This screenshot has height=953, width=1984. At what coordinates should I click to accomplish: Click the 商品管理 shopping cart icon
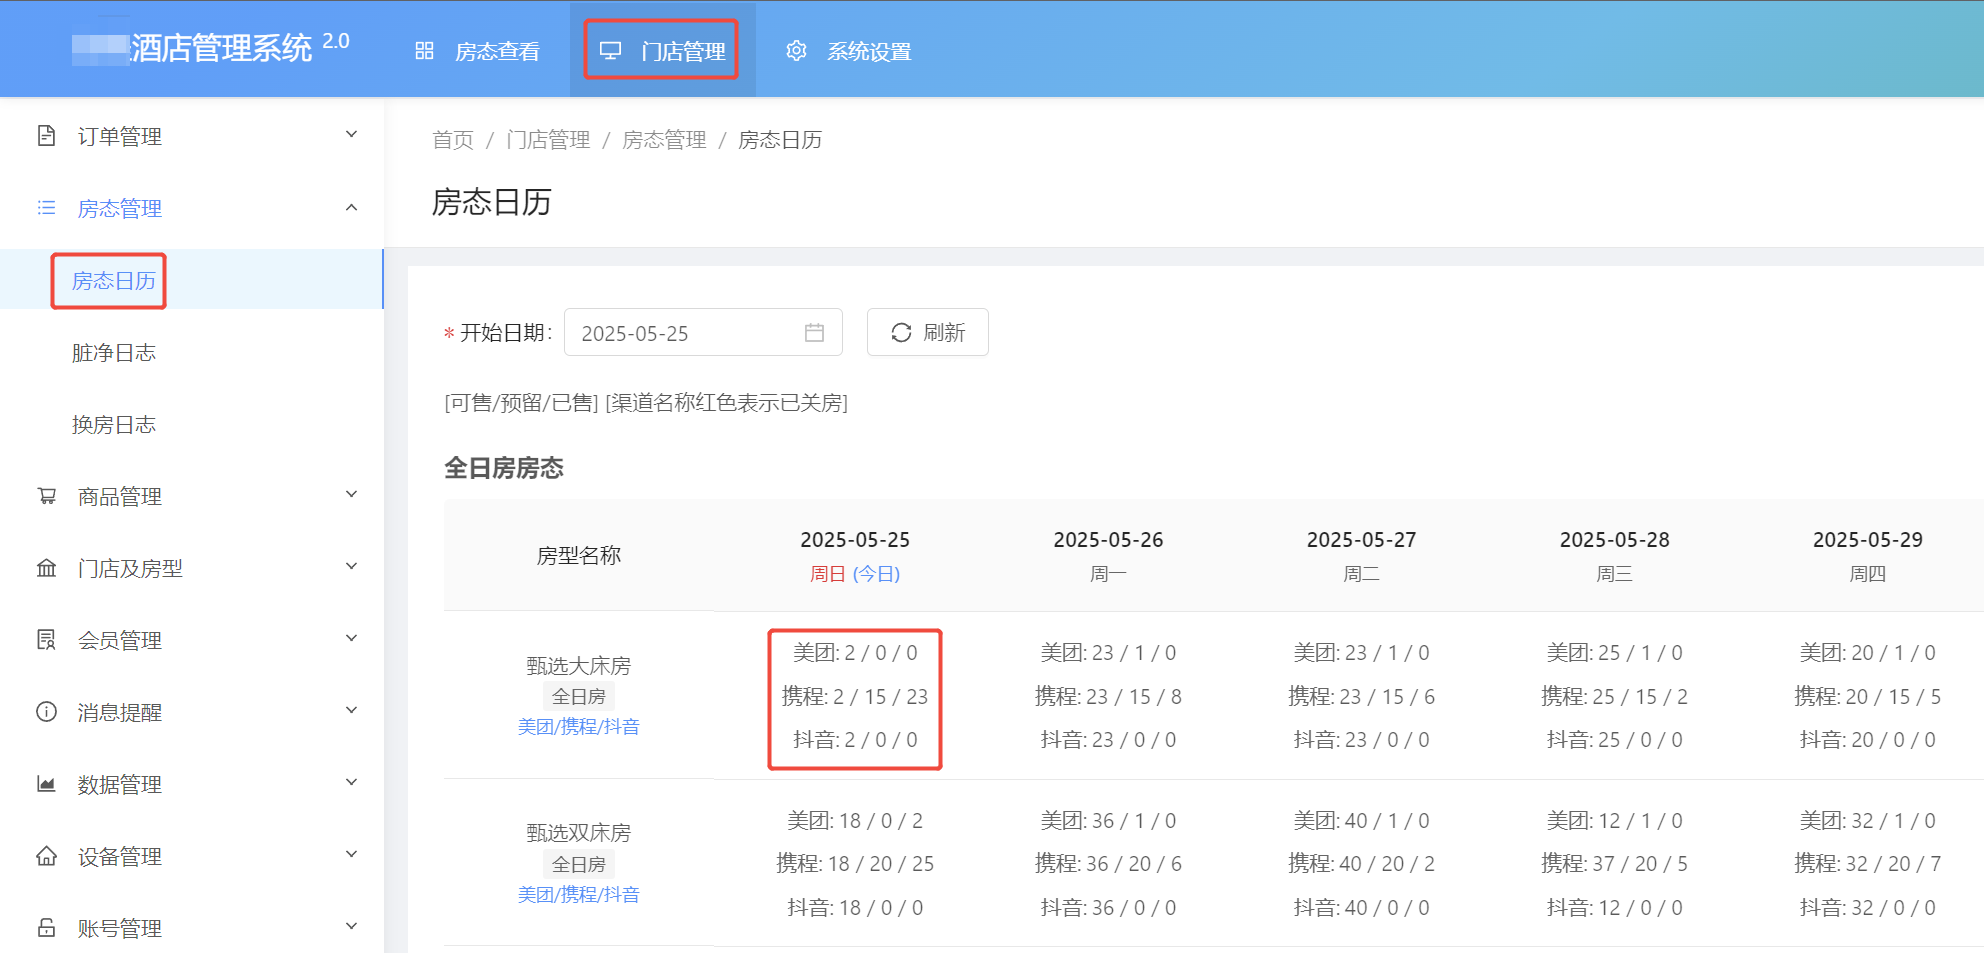46,496
